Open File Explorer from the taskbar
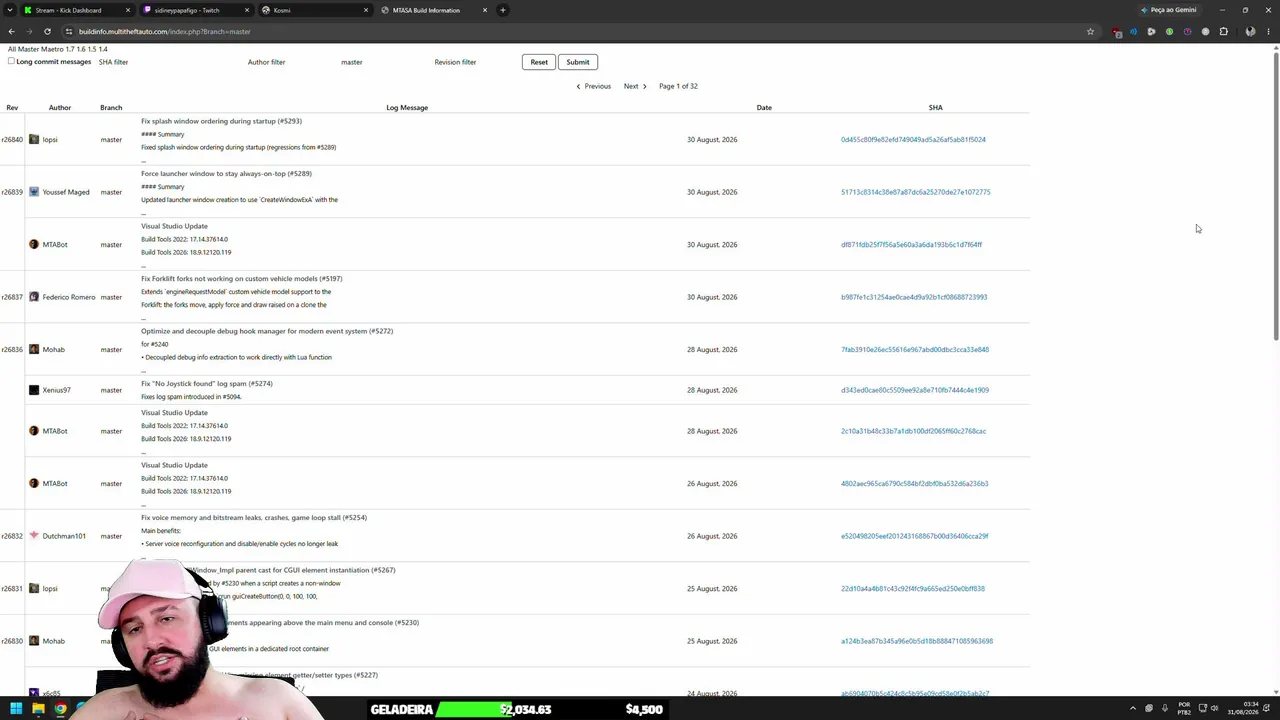This screenshot has height=720, width=1280. tap(38, 709)
